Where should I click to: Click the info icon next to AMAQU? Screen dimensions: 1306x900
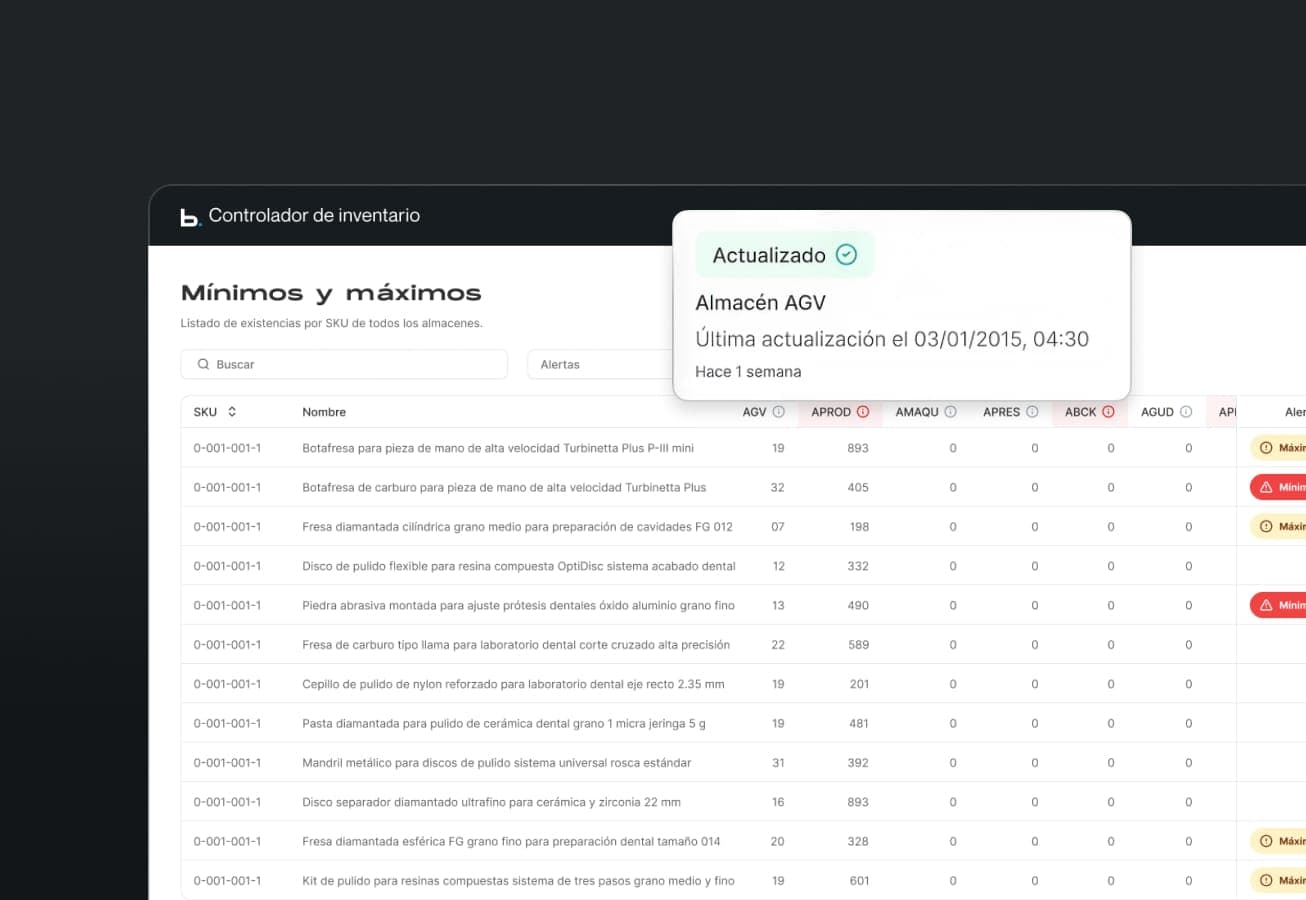point(951,412)
